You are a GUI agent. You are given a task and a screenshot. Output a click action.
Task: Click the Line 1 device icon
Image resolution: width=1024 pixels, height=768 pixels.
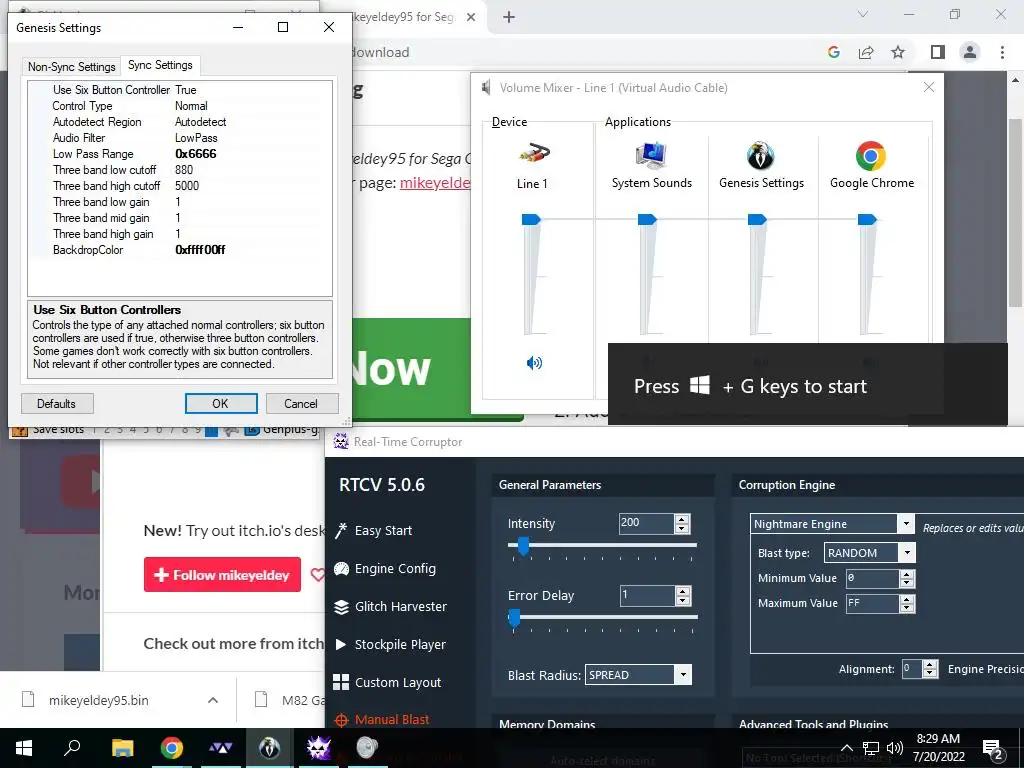[x=534, y=155]
